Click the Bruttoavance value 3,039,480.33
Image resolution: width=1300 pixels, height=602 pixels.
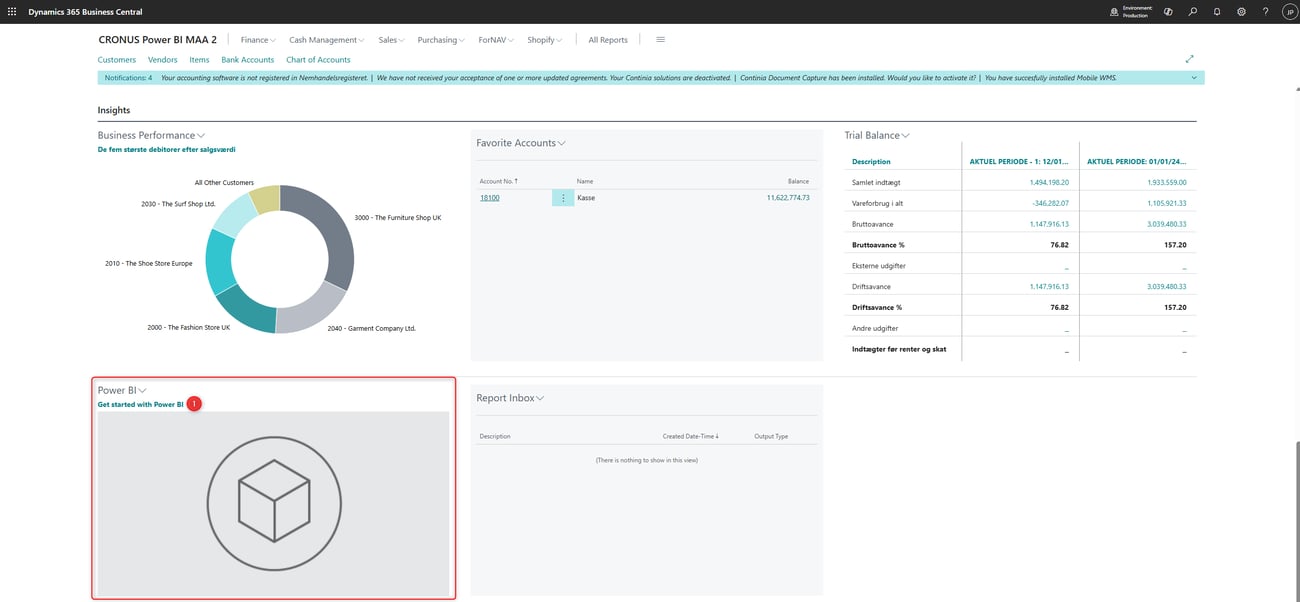tap(1167, 224)
